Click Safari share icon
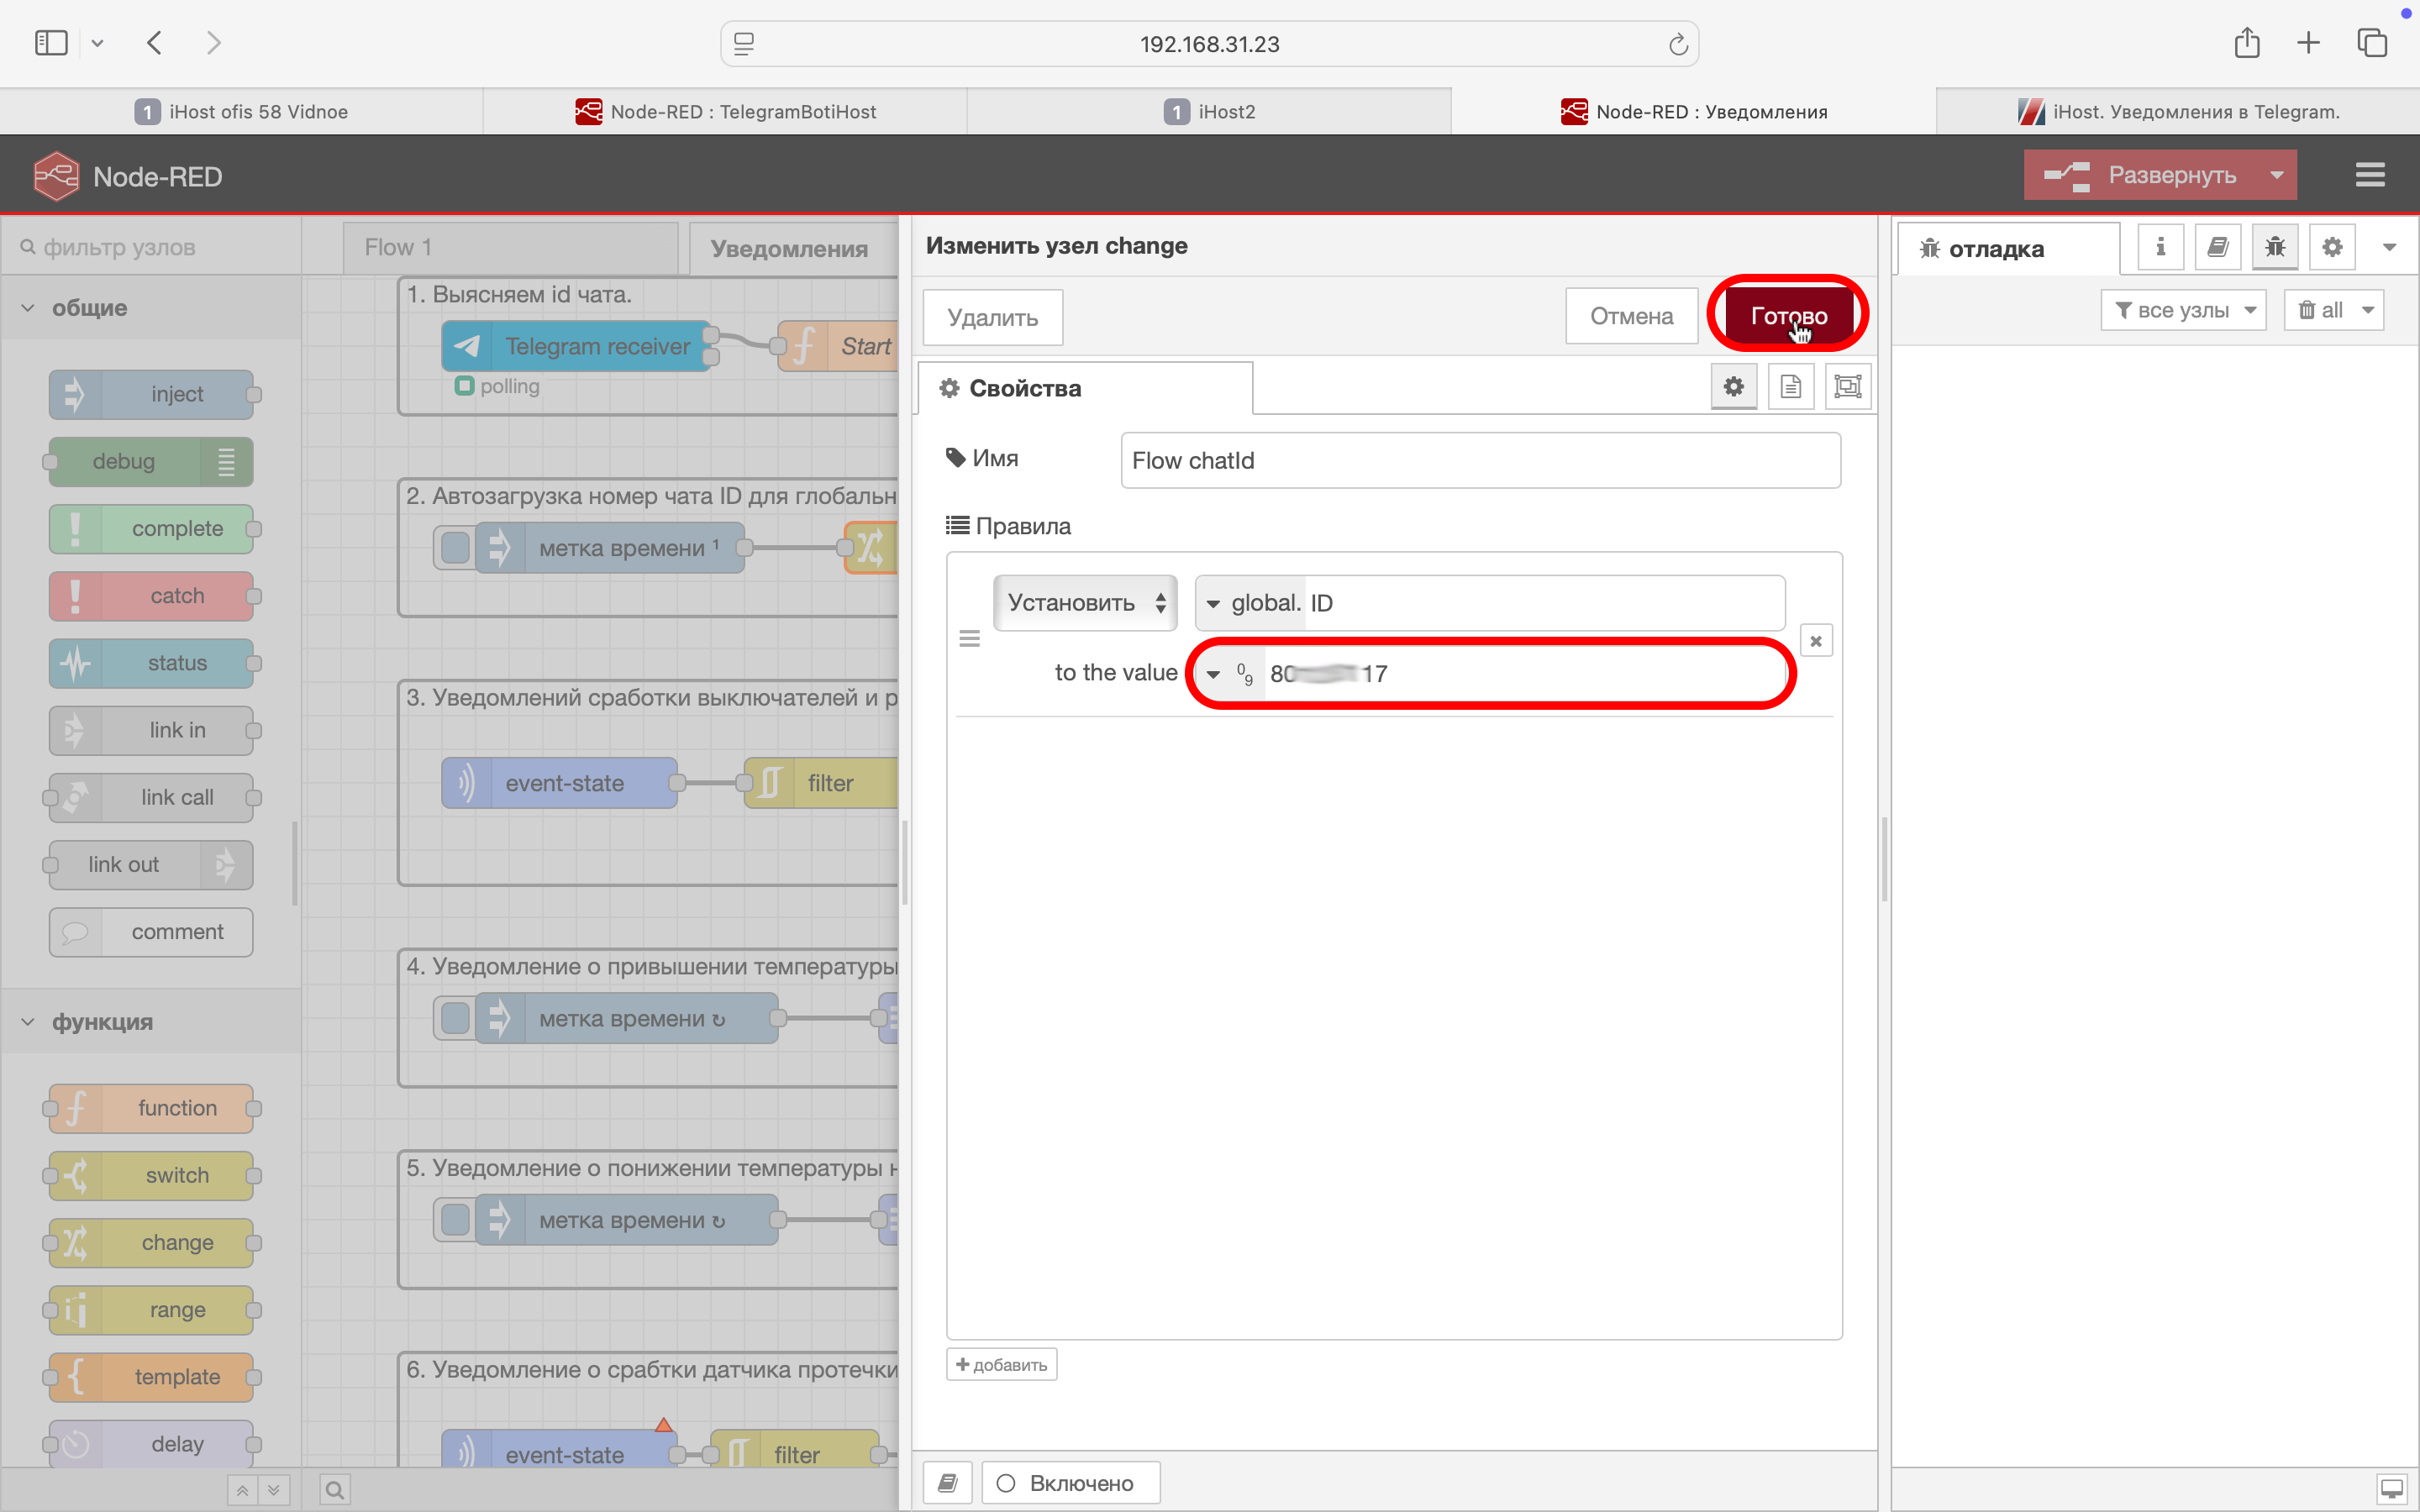Screen dimensions: 2420x1512 (2246, 43)
